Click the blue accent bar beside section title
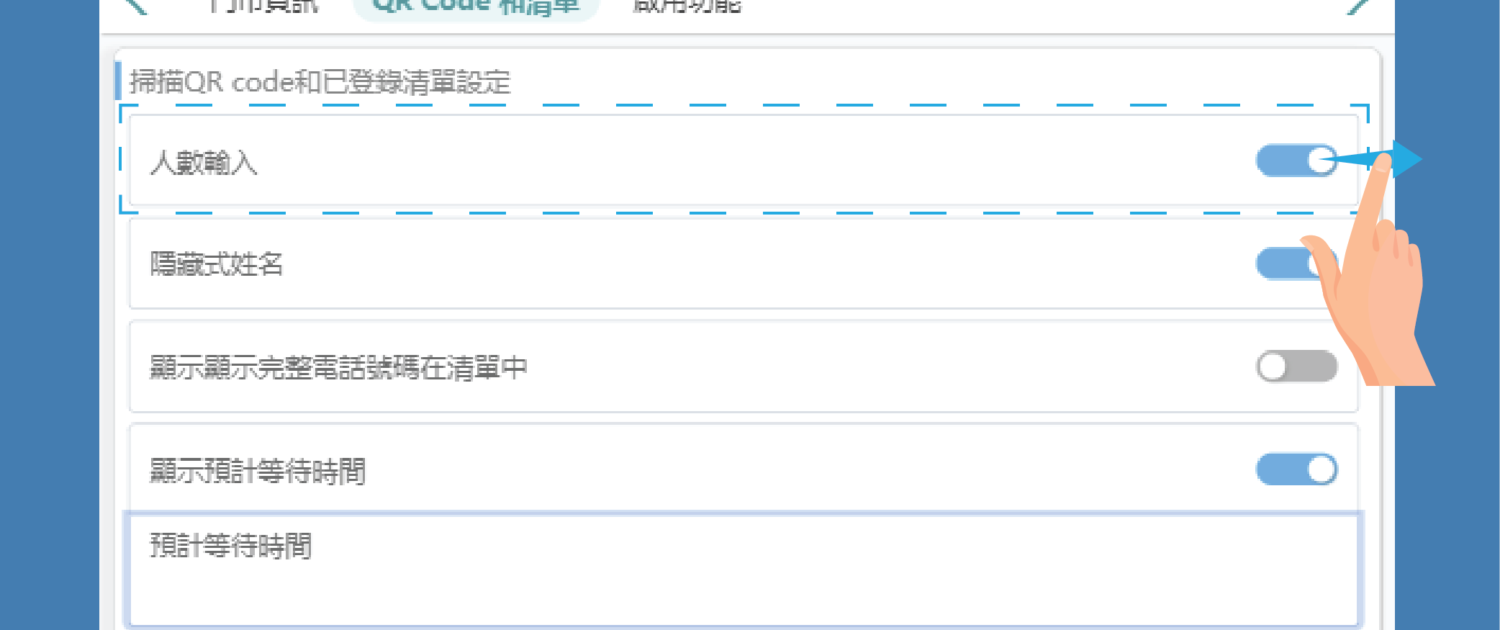 point(118,81)
